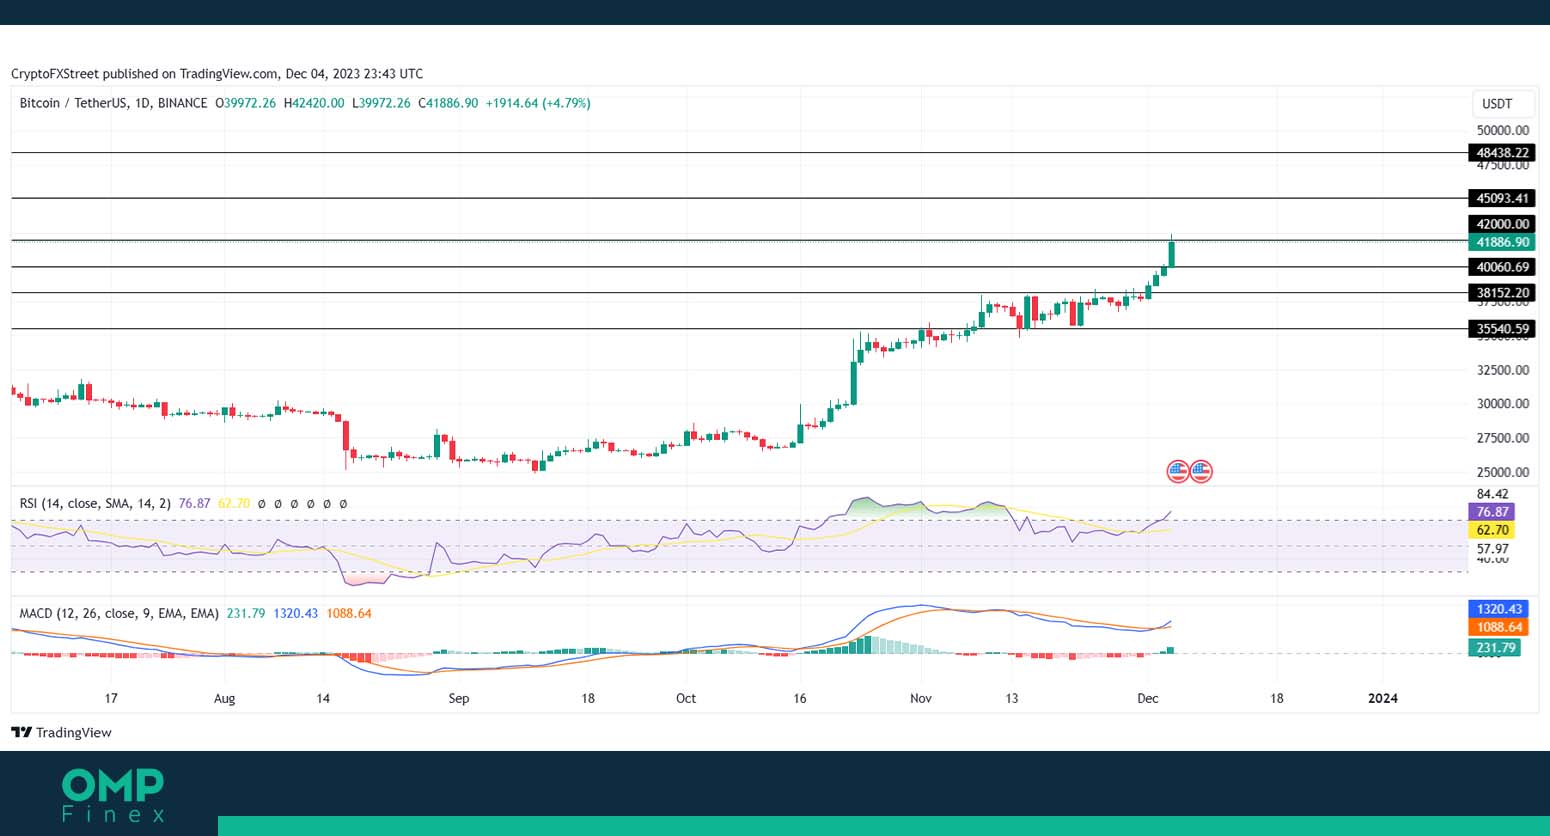
Task: Click the open value O39972.26
Action: point(245,103)
